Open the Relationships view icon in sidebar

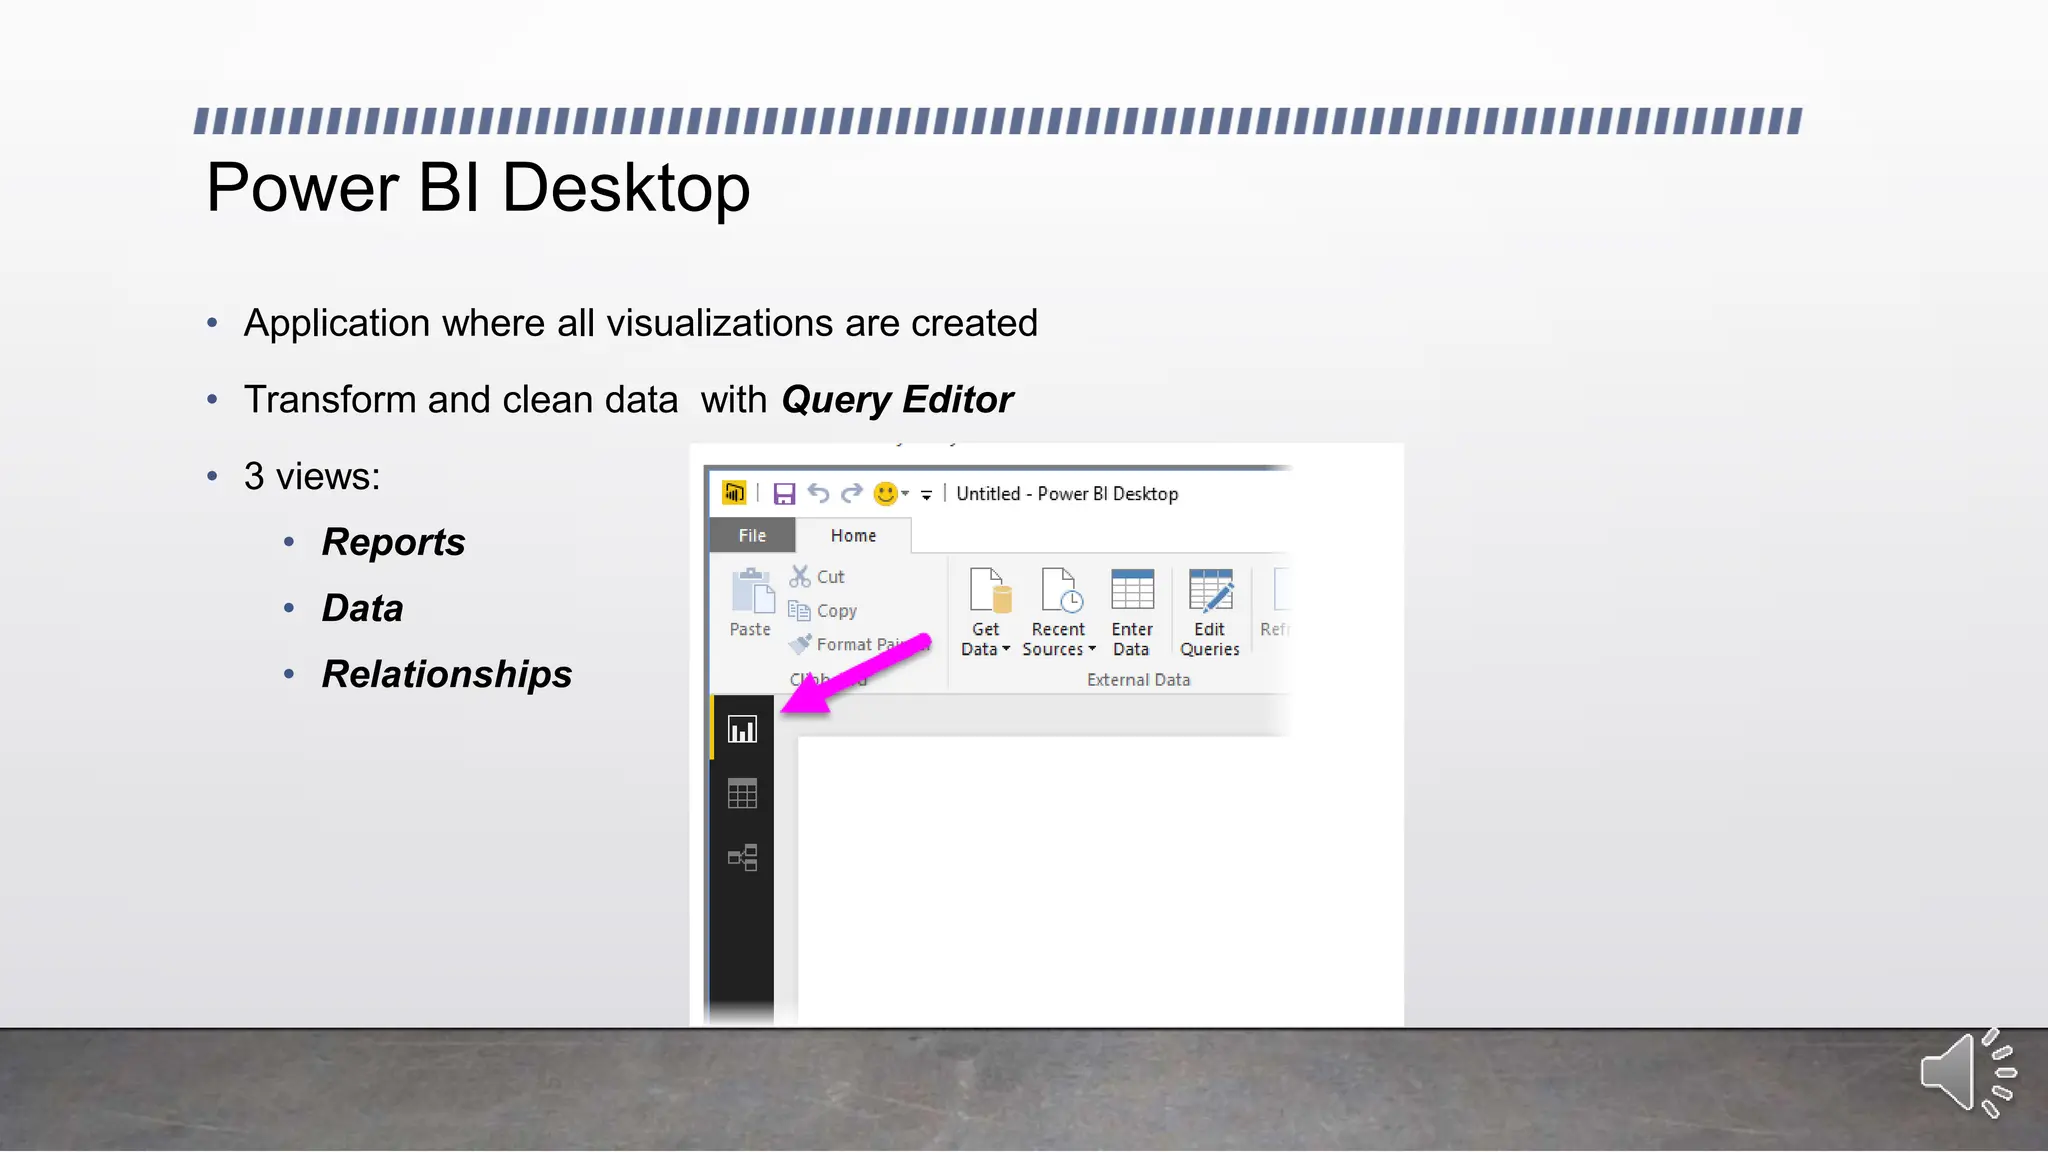(742, 858)
